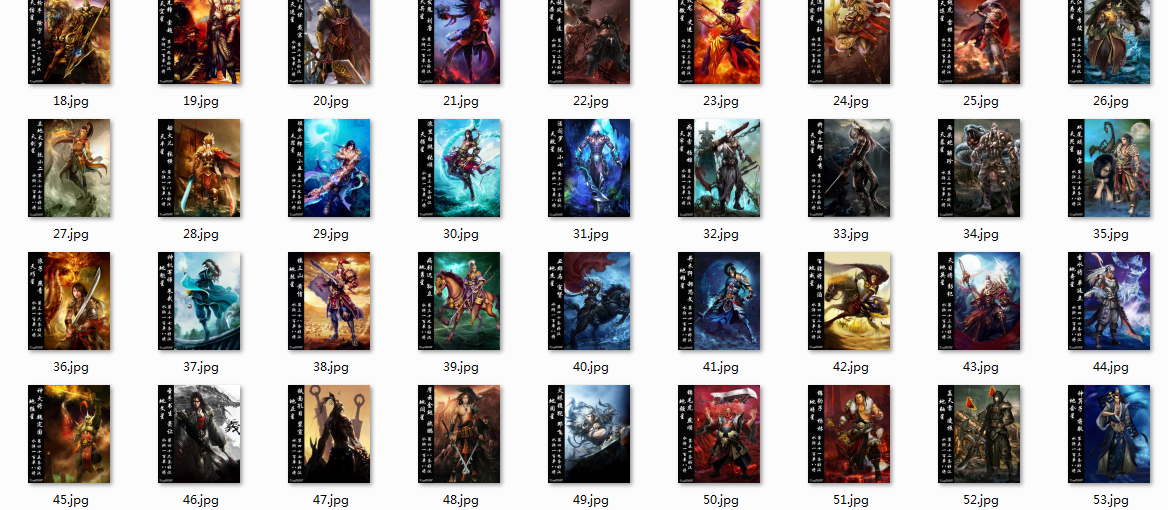Select the thumbnail of 52.jpg
This screenshot has width=1168, height=510.
979,434
